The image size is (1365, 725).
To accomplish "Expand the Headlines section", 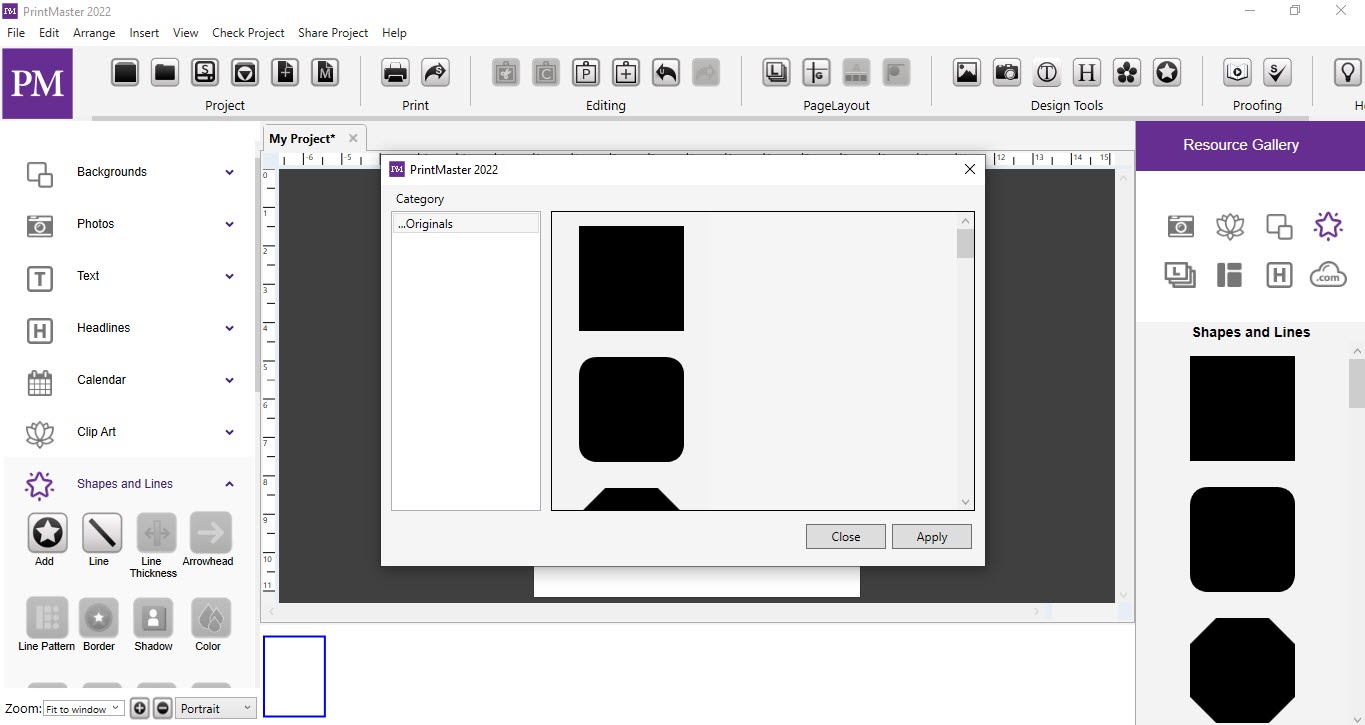I will click(229, 328).
